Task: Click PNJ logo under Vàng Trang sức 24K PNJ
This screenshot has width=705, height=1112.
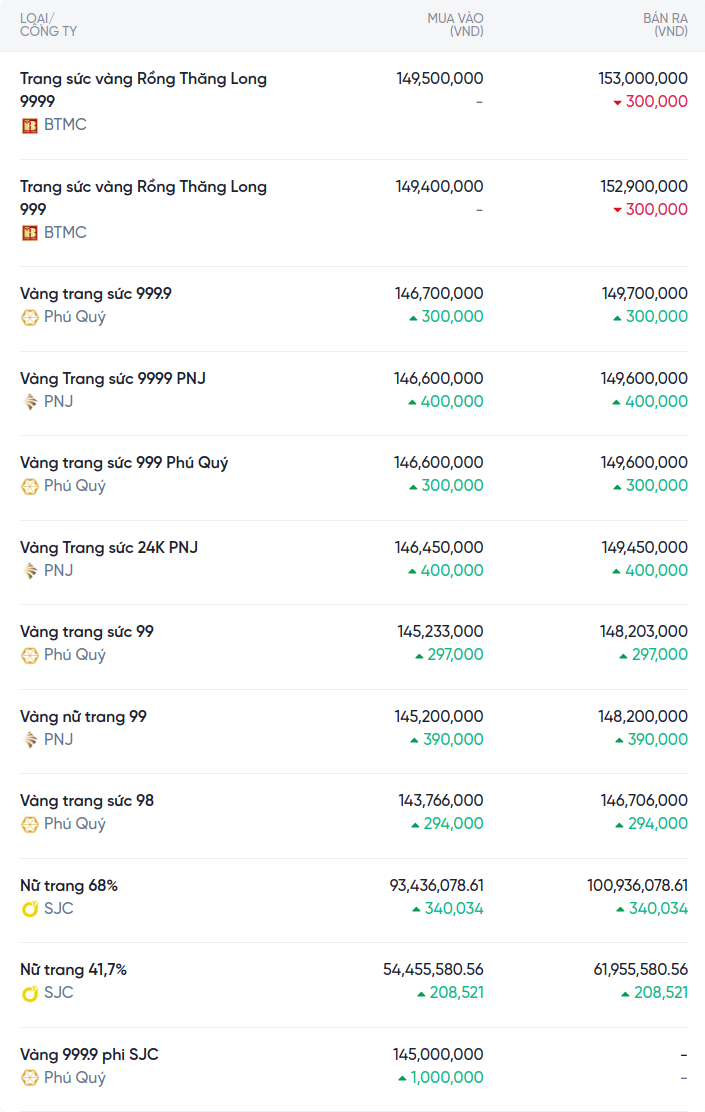Action: 30,571
